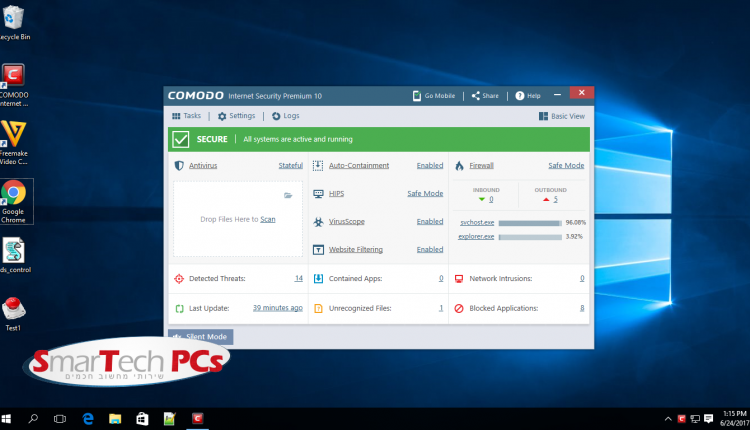Open the Firewall link
The width and height of the screenshot is (750, 430).
(x=481, y=165)
